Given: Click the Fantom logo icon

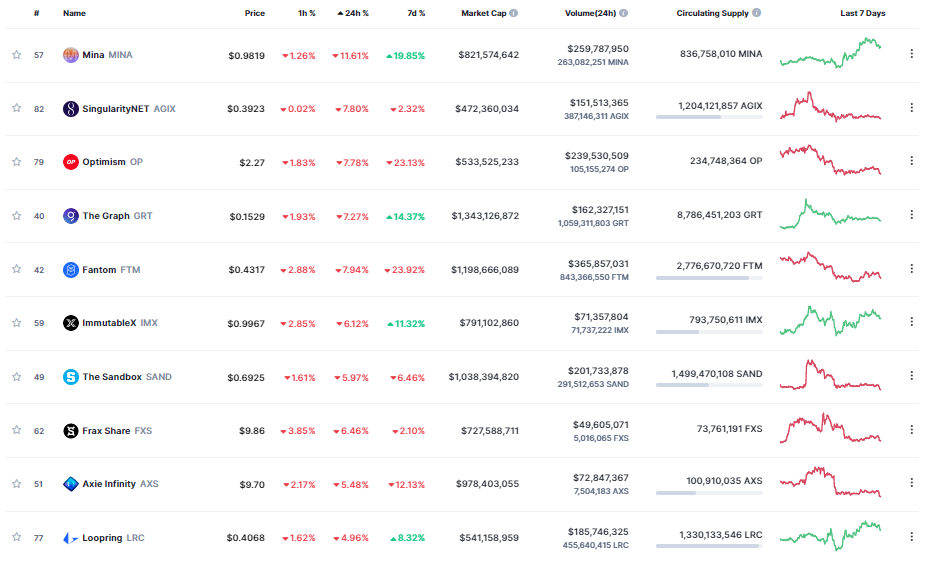Looking at the screenshot, I should (x=70, y=270).
